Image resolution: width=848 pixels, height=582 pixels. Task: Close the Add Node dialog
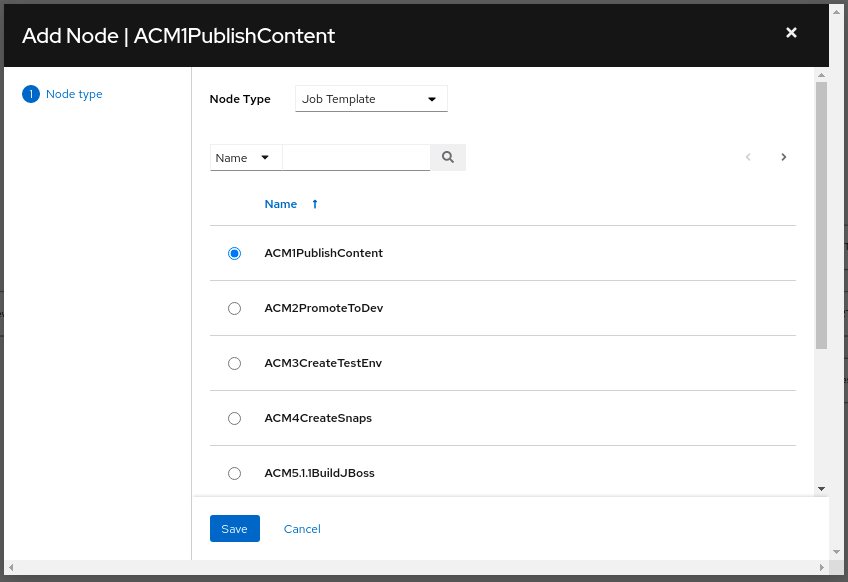[791, 33]
